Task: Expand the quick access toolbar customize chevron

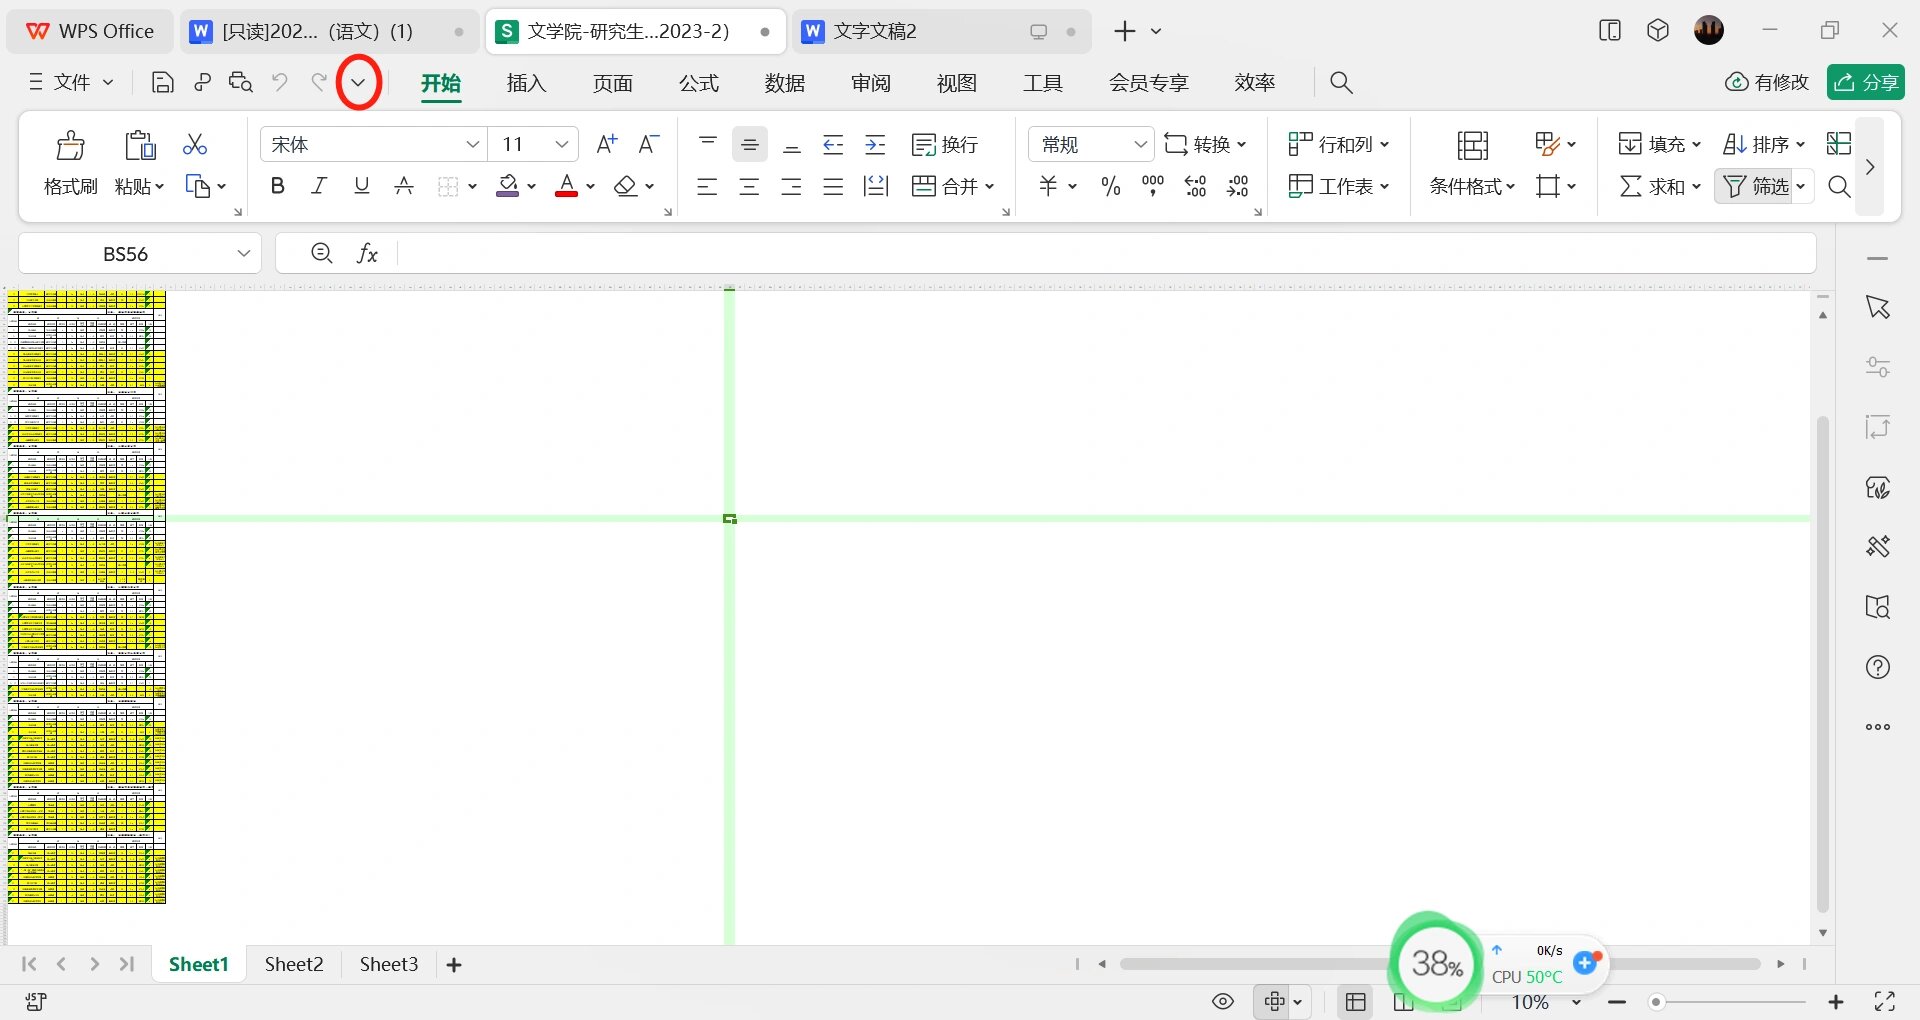Action: 358,83
